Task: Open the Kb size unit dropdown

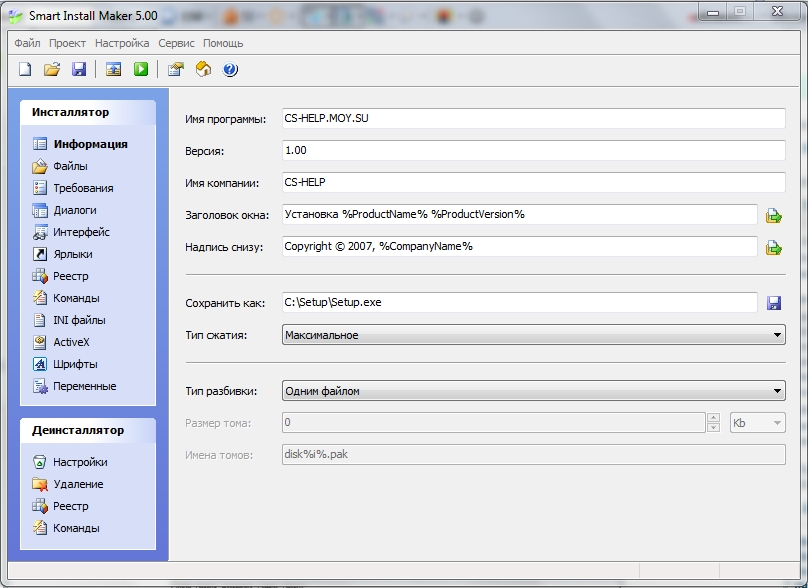Action: coord(758,423)
